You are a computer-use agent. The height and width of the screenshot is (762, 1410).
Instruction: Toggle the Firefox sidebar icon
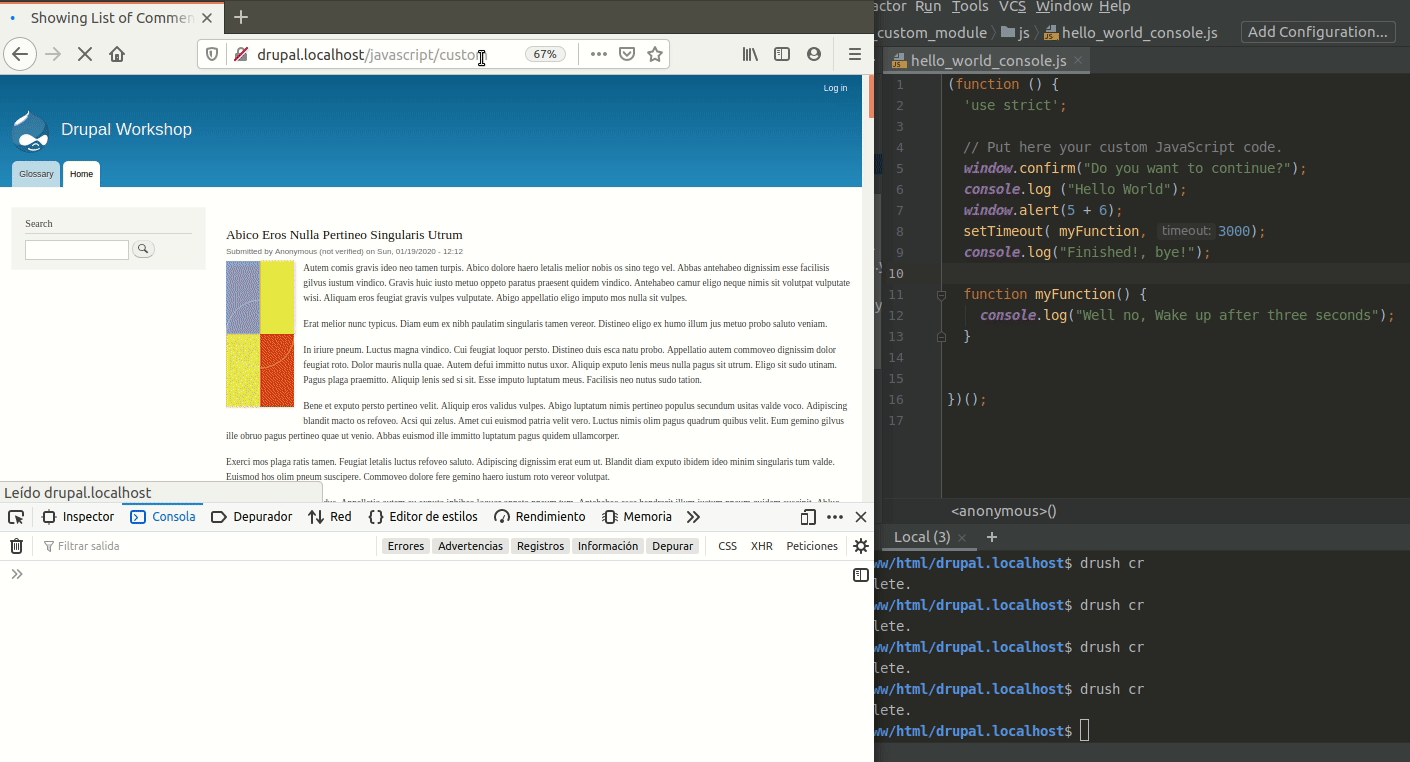[782, 54]
